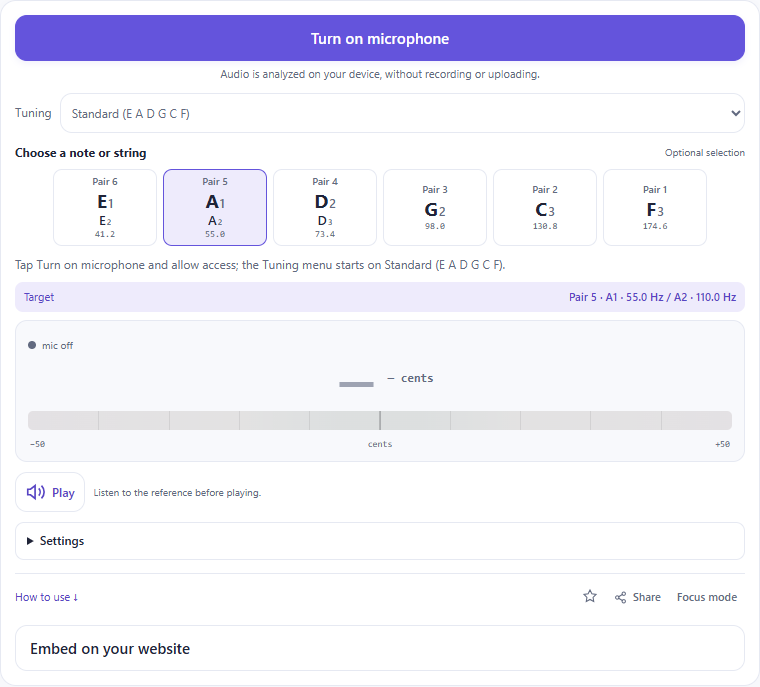Click the audio privacy notice text
The height and width of the screenshot is (687, 760).
click(380, 74)
